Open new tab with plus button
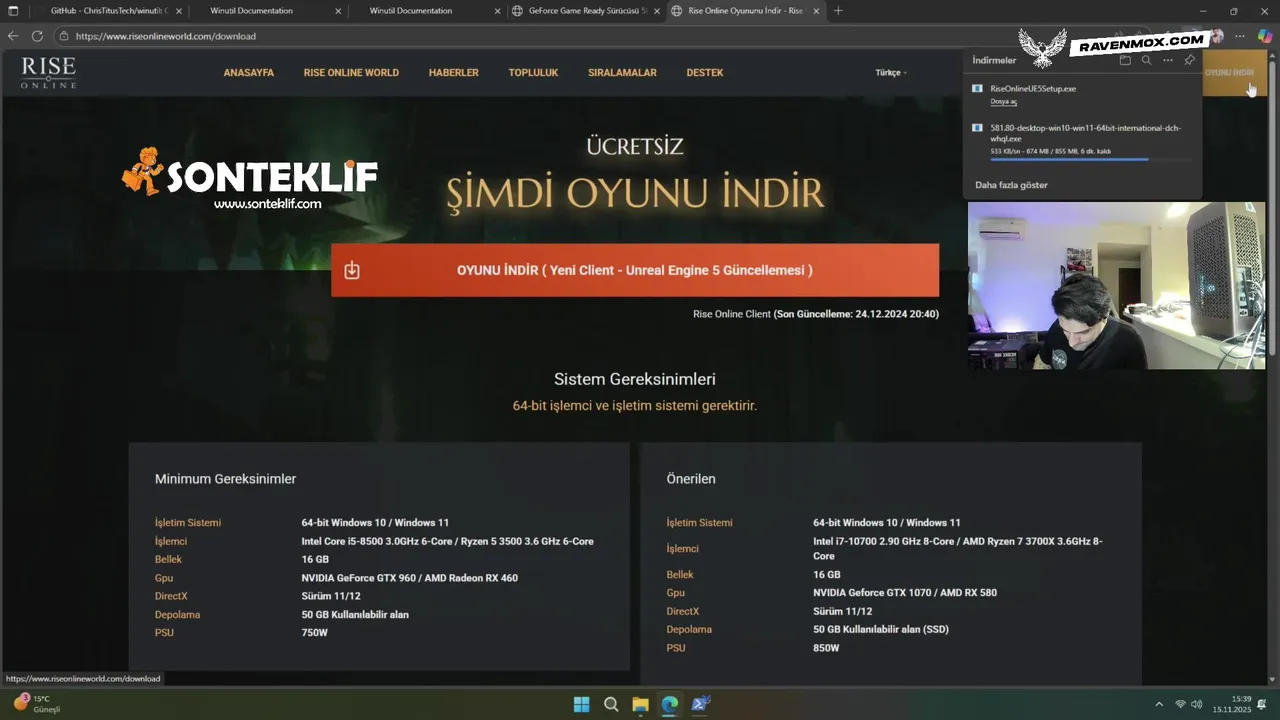 [x=838, y=11]
